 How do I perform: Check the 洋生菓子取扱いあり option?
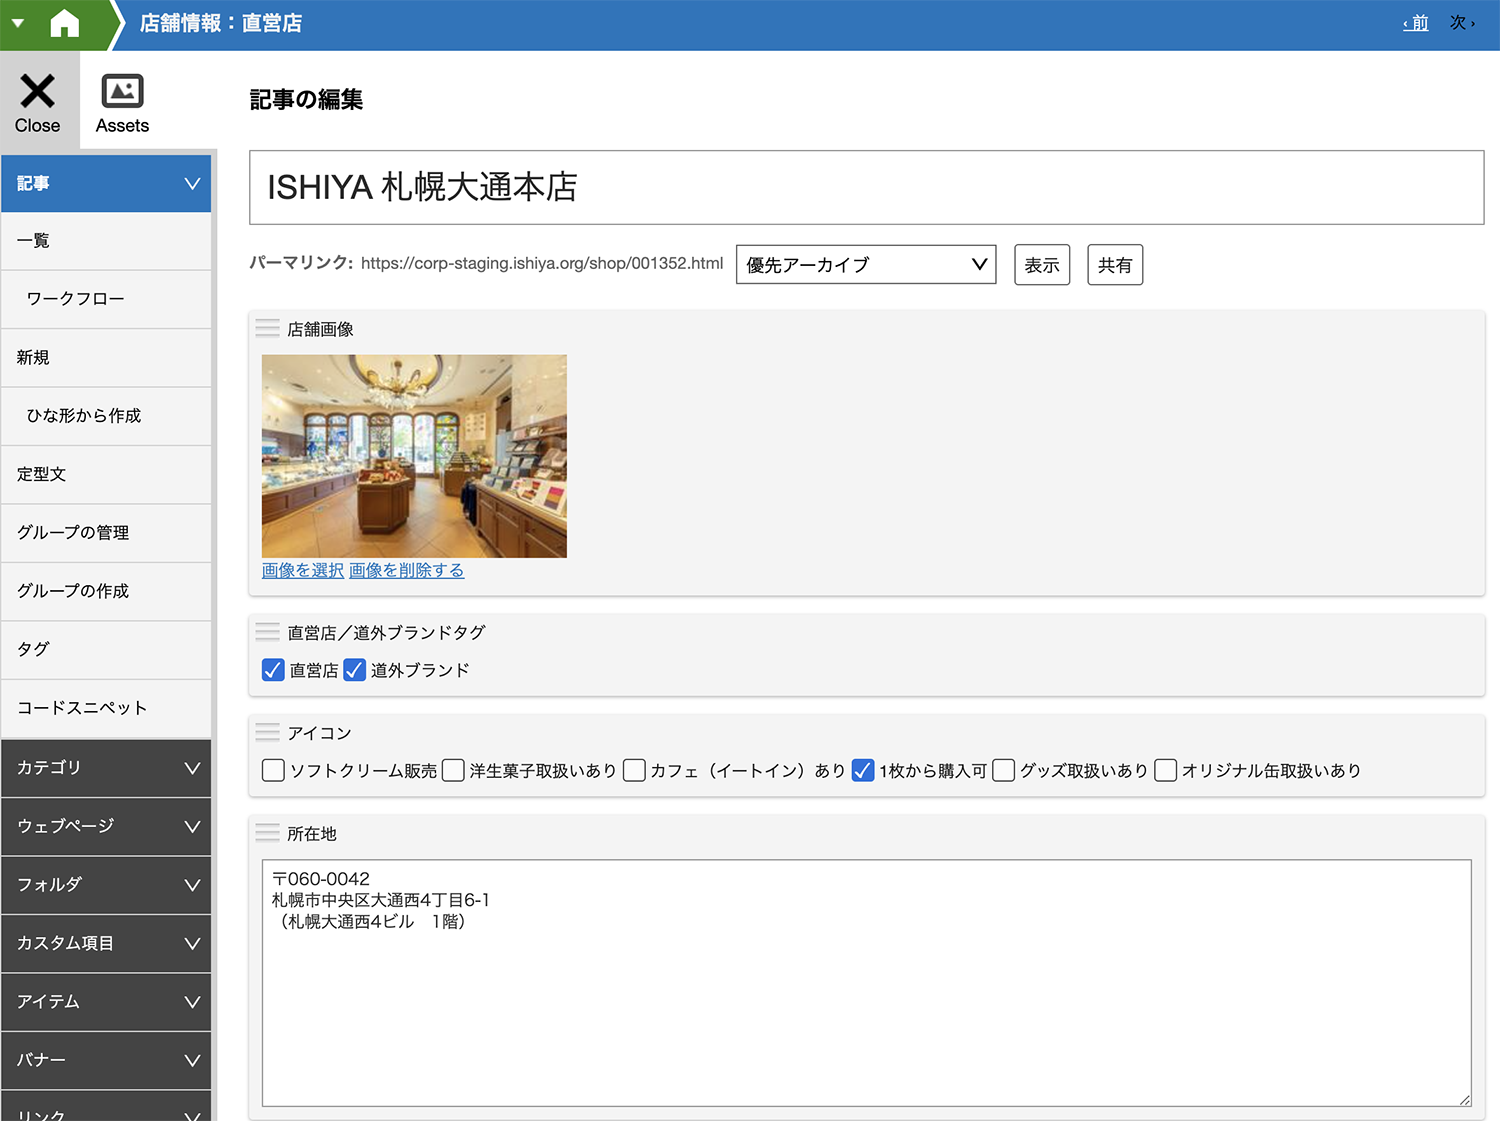click(453, 770)
